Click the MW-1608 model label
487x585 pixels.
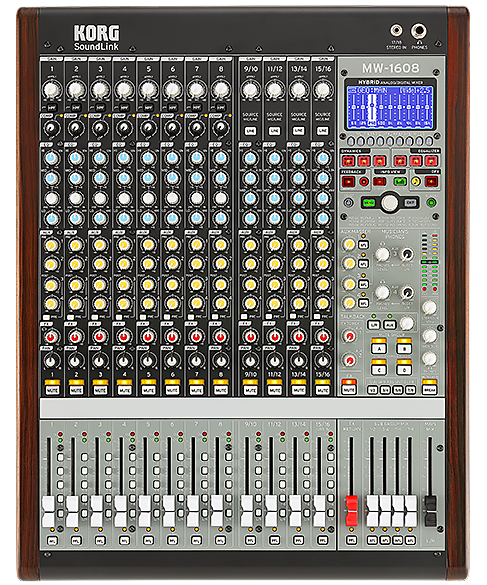point(390,68)
